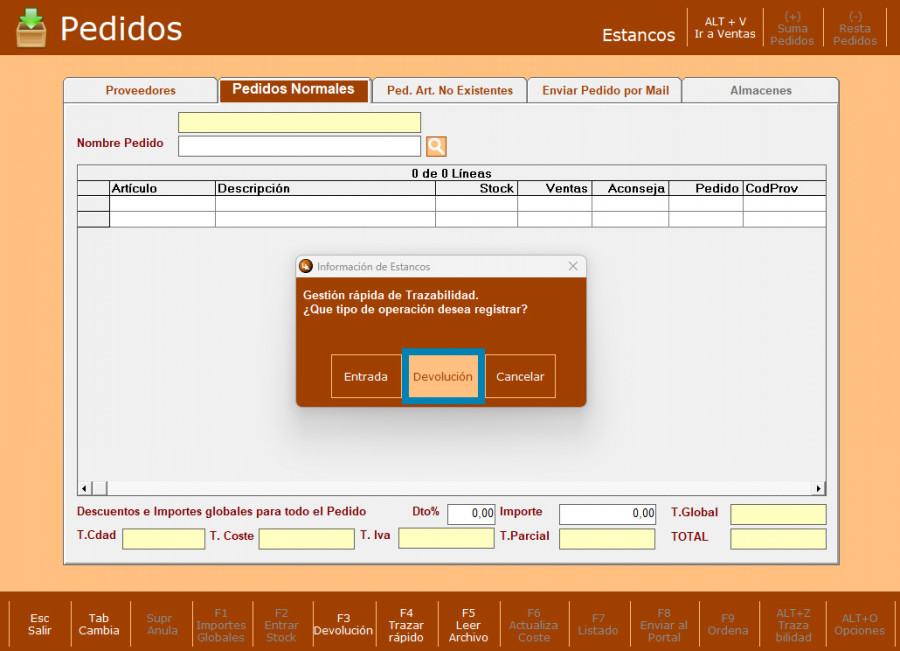
Task: Click F4 Trazar rápido
Action: 406,624
